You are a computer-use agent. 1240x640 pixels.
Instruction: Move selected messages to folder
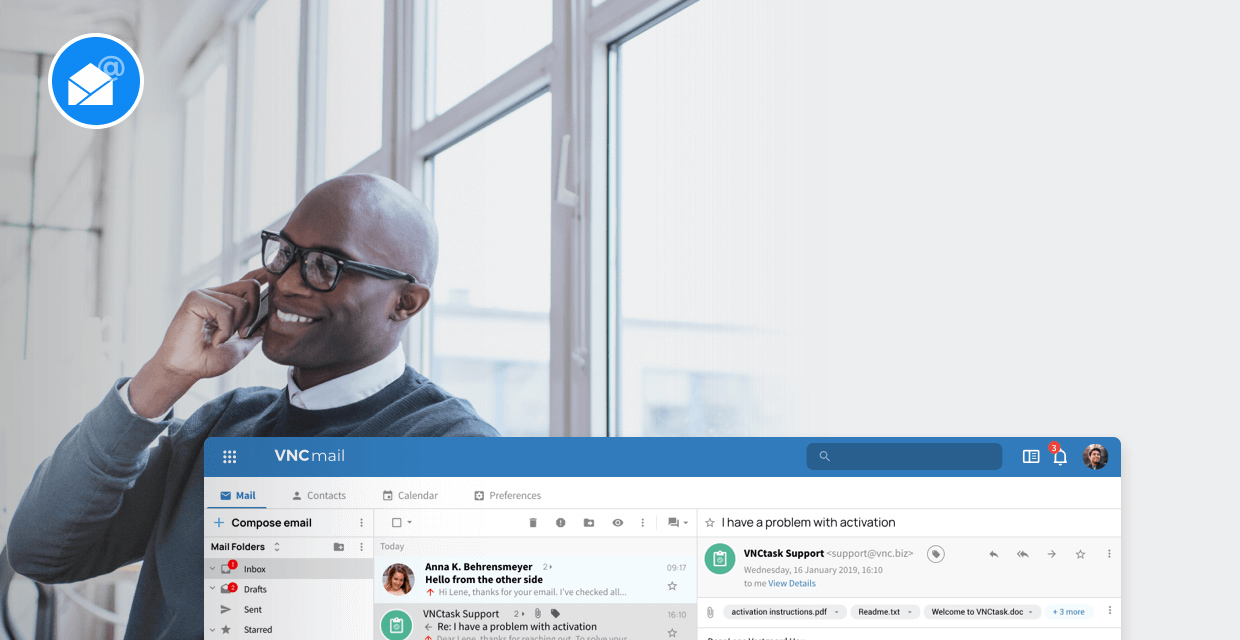[589, 522]
